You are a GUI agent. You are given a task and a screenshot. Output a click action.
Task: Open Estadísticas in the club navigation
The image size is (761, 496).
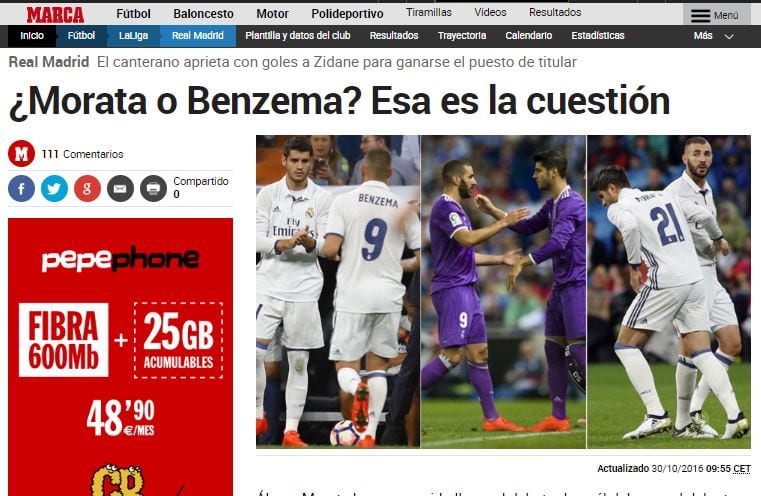[598, 36]
